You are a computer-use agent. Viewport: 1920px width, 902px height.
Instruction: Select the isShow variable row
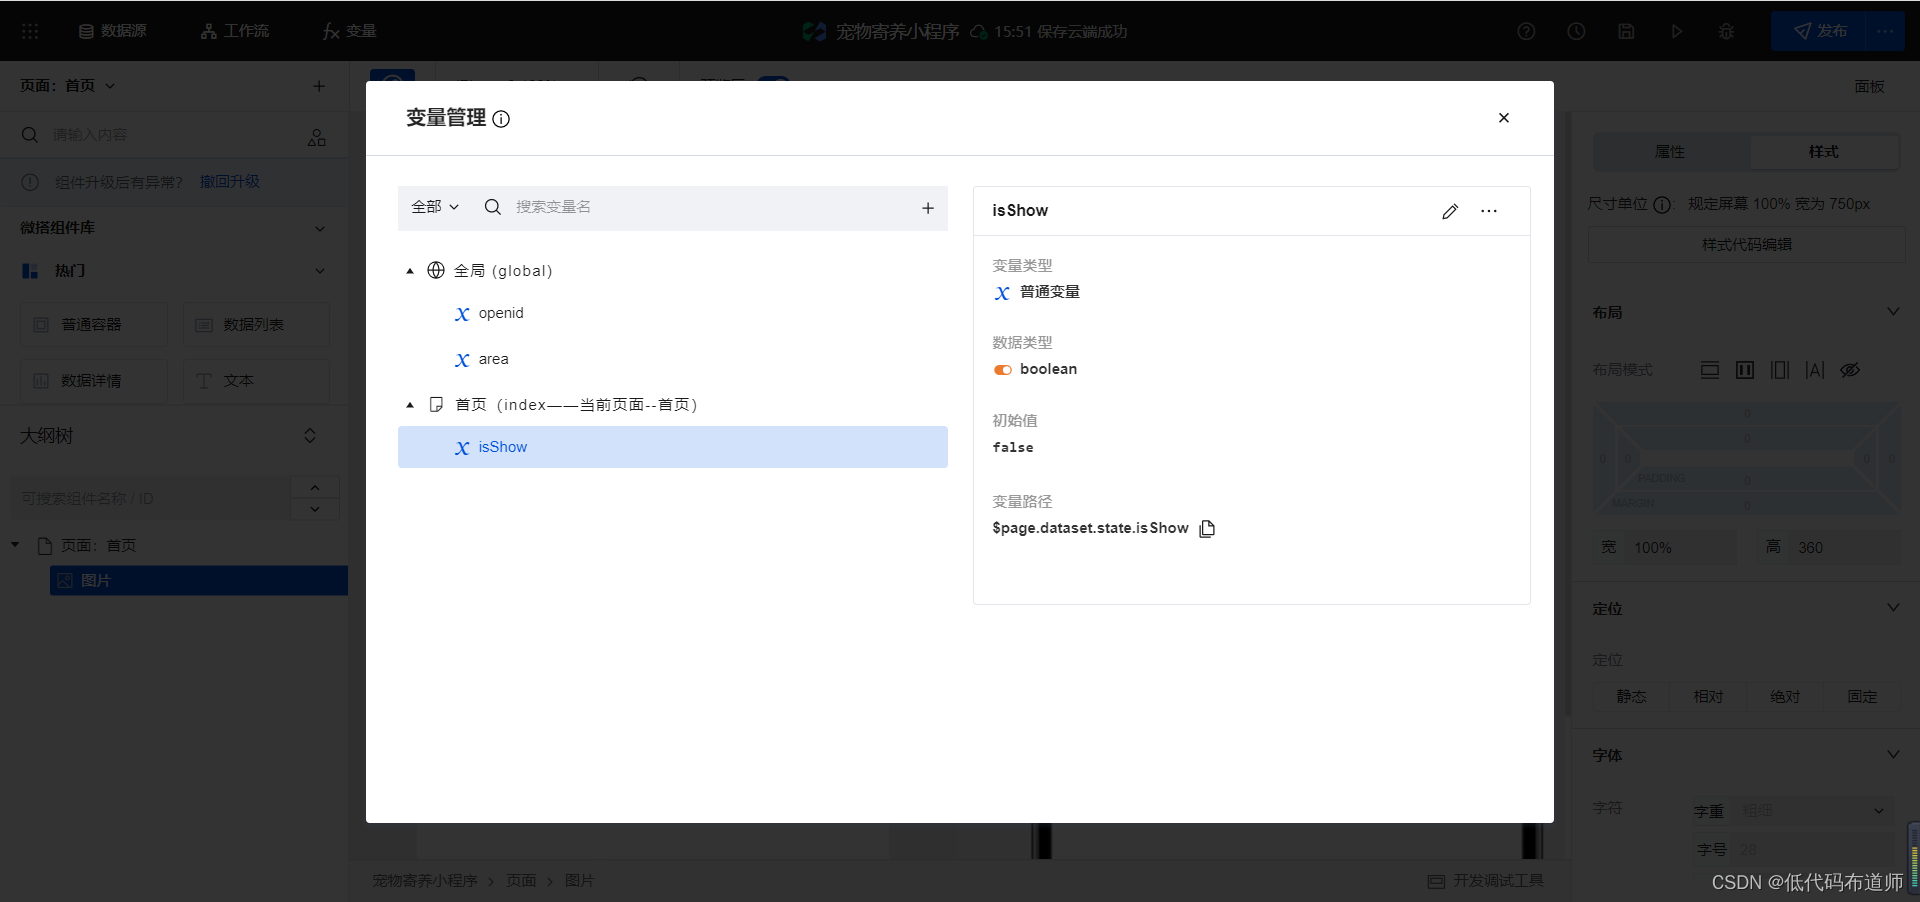click(672, 447)
